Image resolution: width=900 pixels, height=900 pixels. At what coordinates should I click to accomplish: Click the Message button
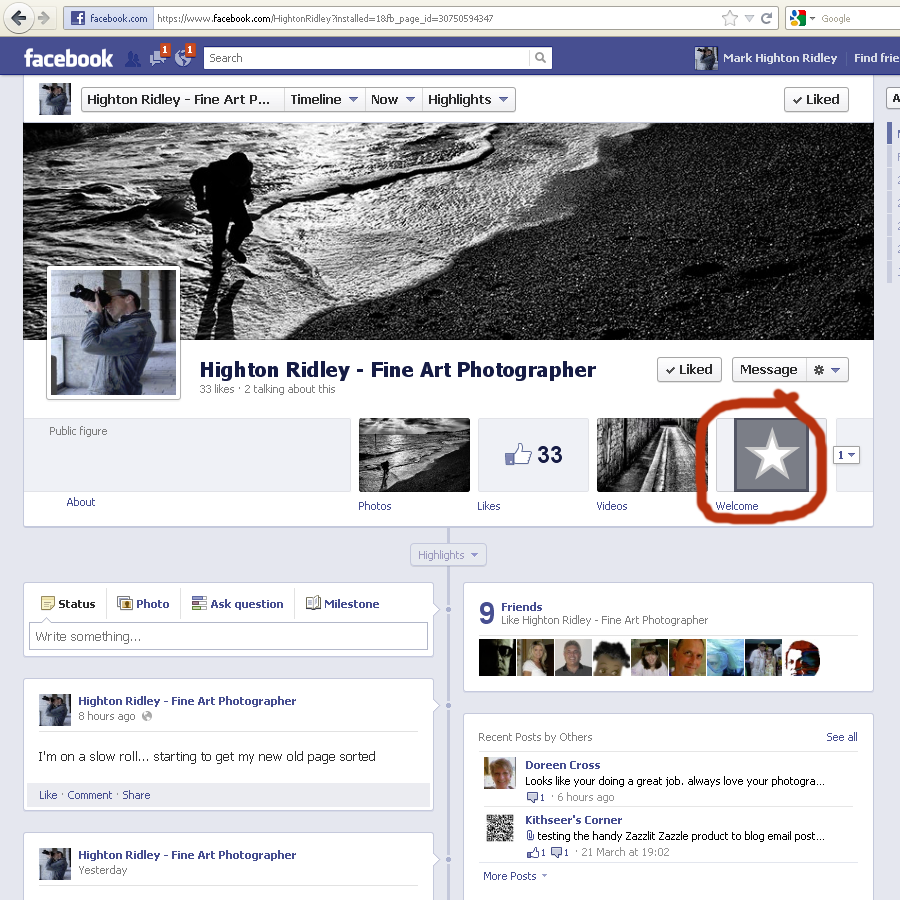769,370
